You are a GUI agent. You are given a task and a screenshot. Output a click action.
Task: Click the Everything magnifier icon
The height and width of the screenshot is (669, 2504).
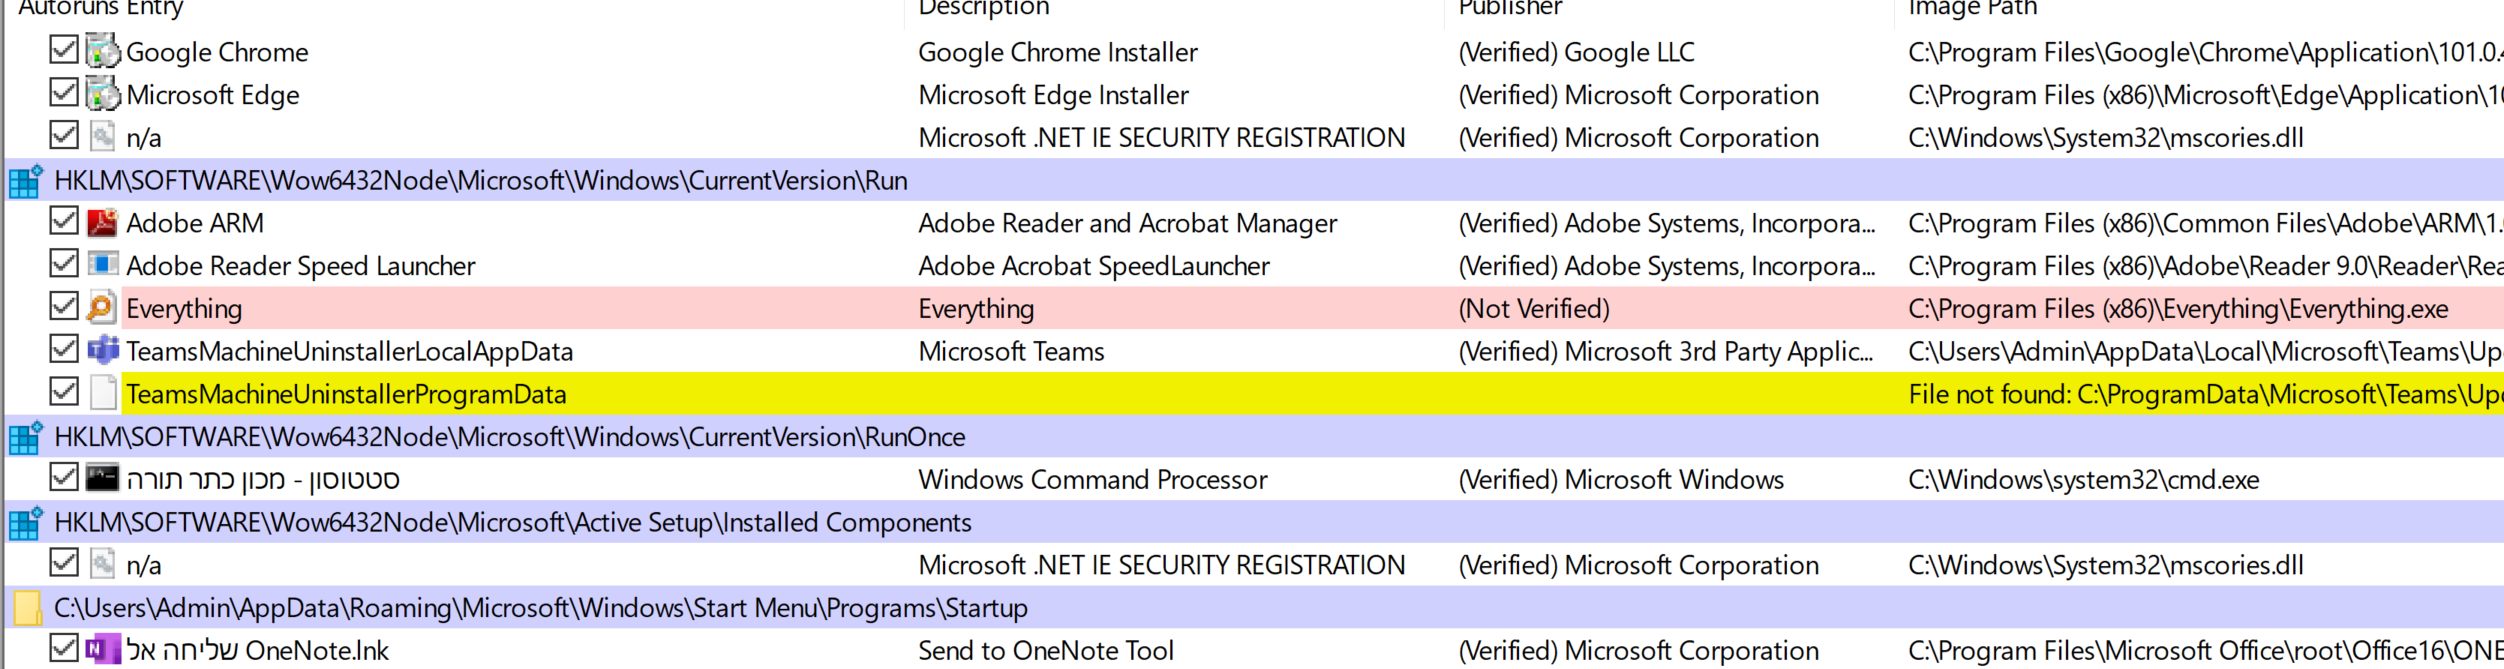(x=102, y=308)
